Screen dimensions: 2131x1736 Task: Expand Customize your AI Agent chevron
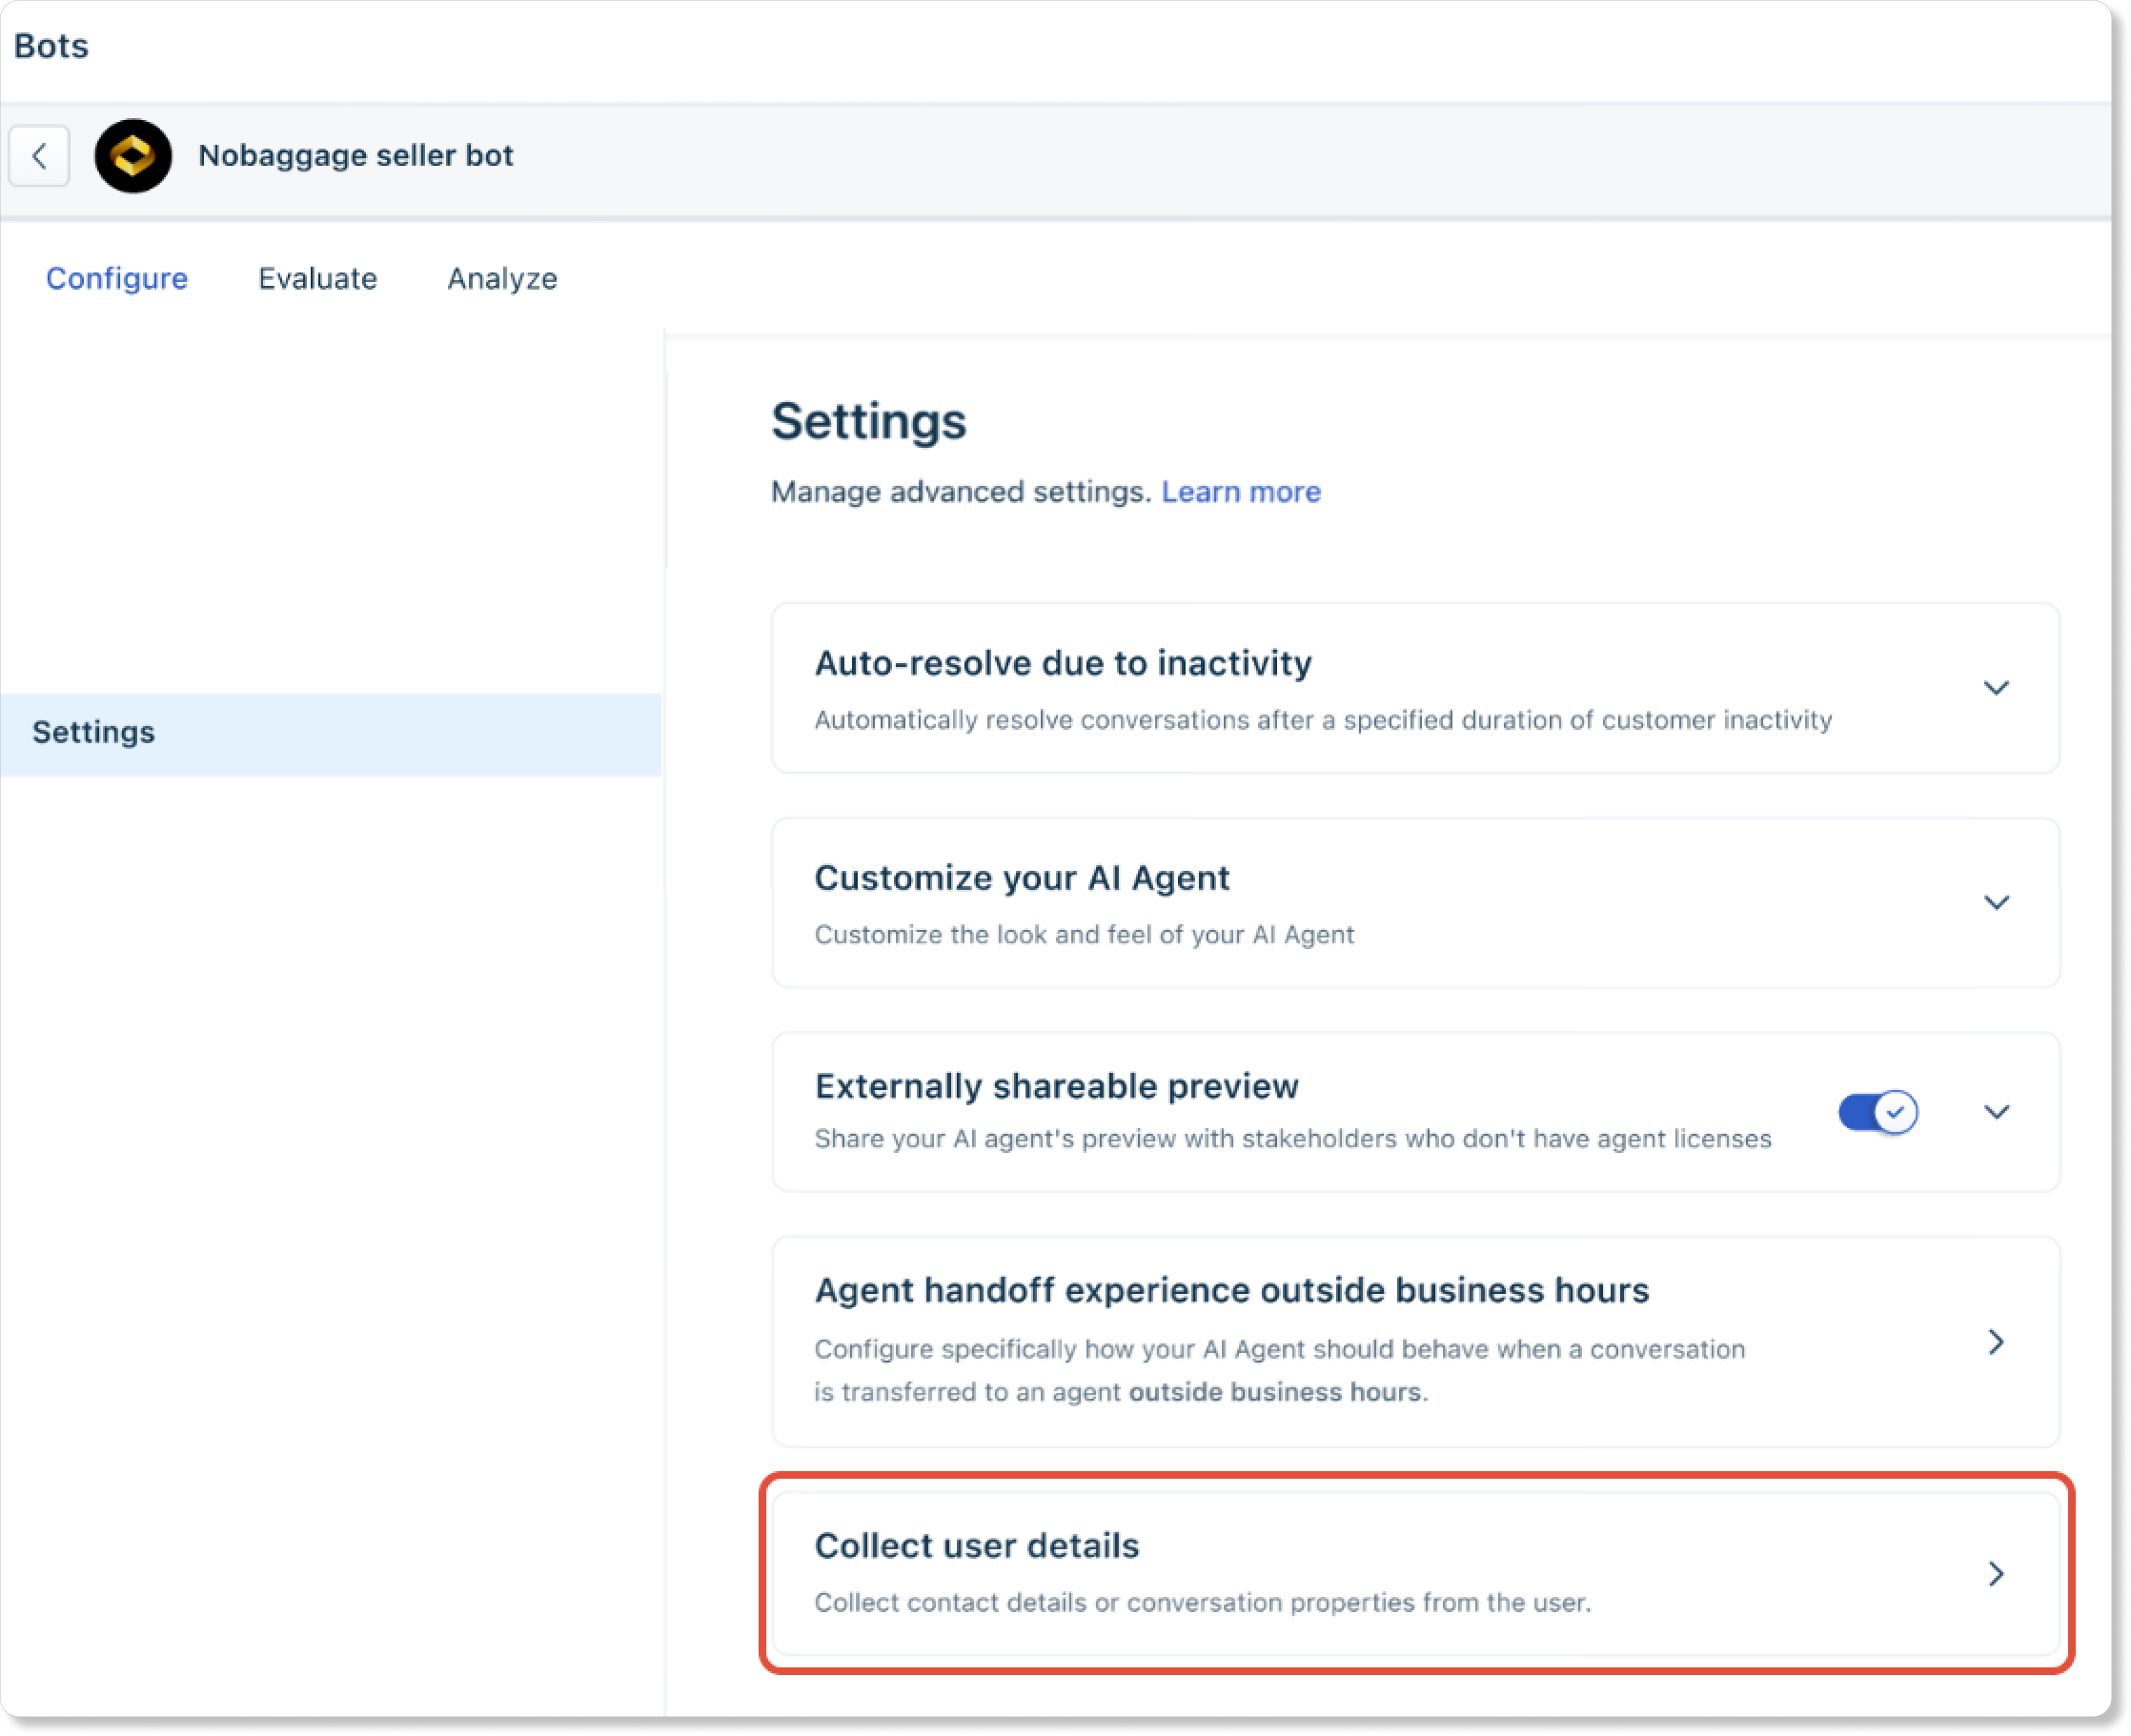[x=1995, y=903]
